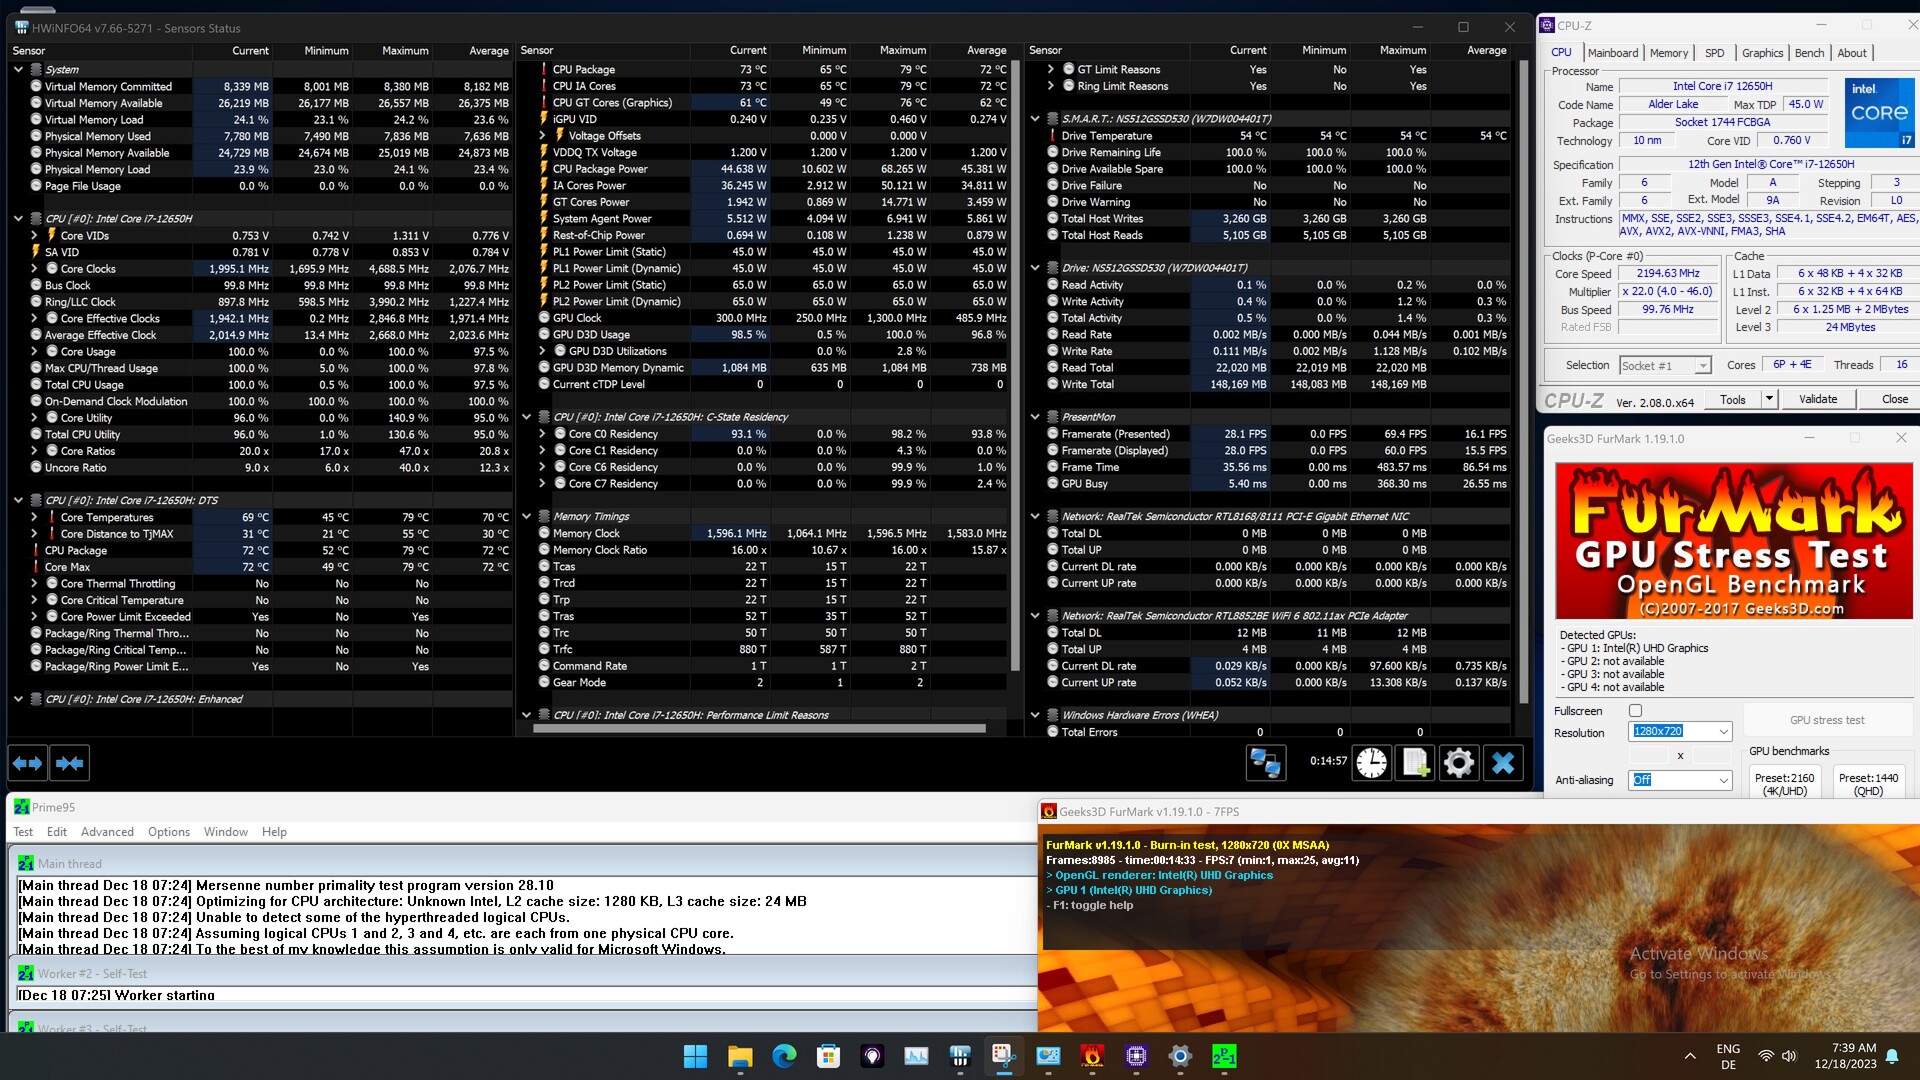The height and width of the screenshot is (1080, 1920).
Task: Click the collapse columns arrows icon in HWiNFO
Action: [70, 764]
